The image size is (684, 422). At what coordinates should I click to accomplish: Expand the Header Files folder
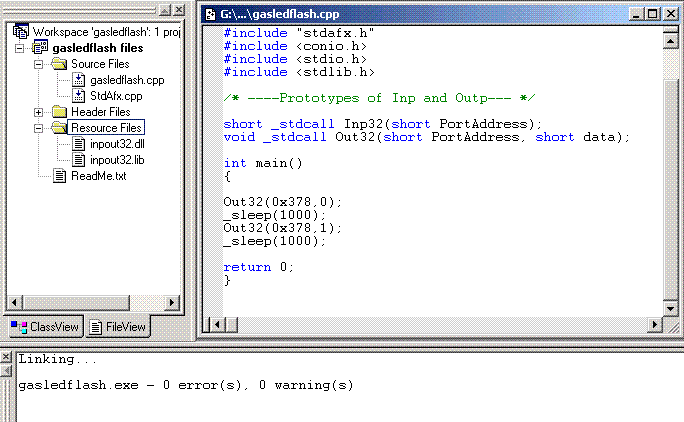(x=38, y=112)
